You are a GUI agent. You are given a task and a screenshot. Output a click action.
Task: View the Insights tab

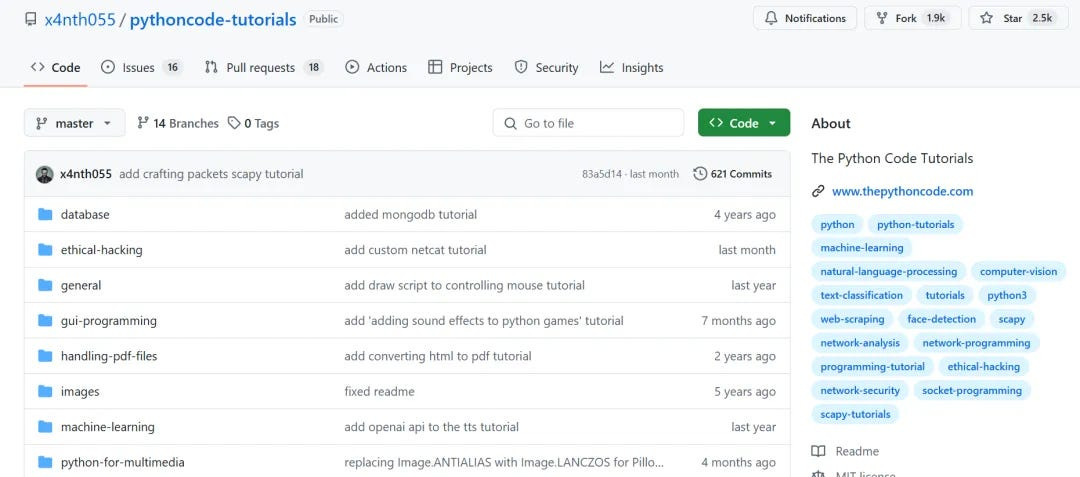[632, 67]
